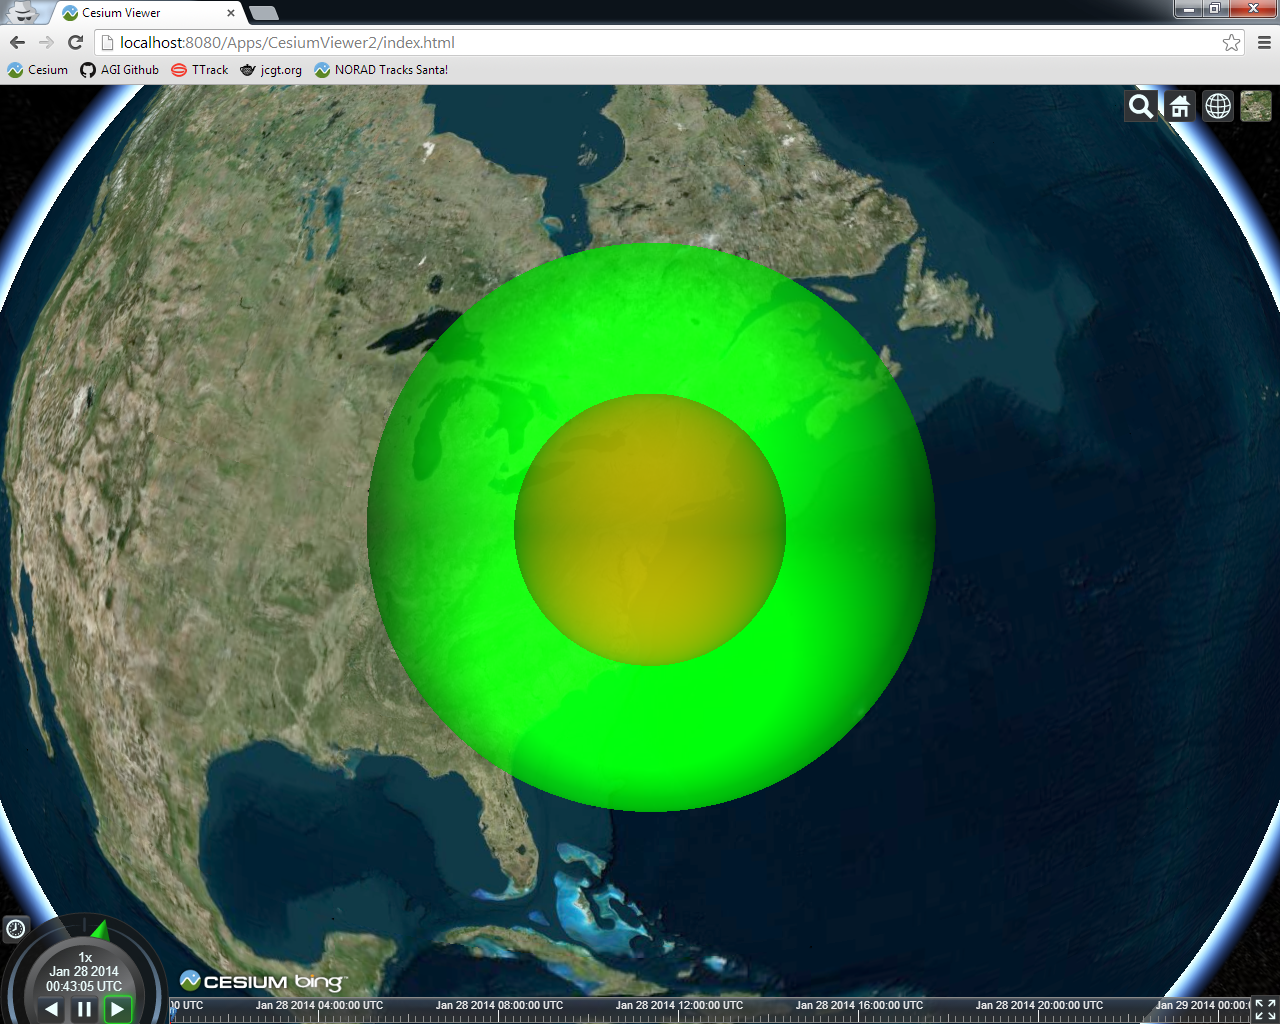Click the address bar URL field

point(668,42)
